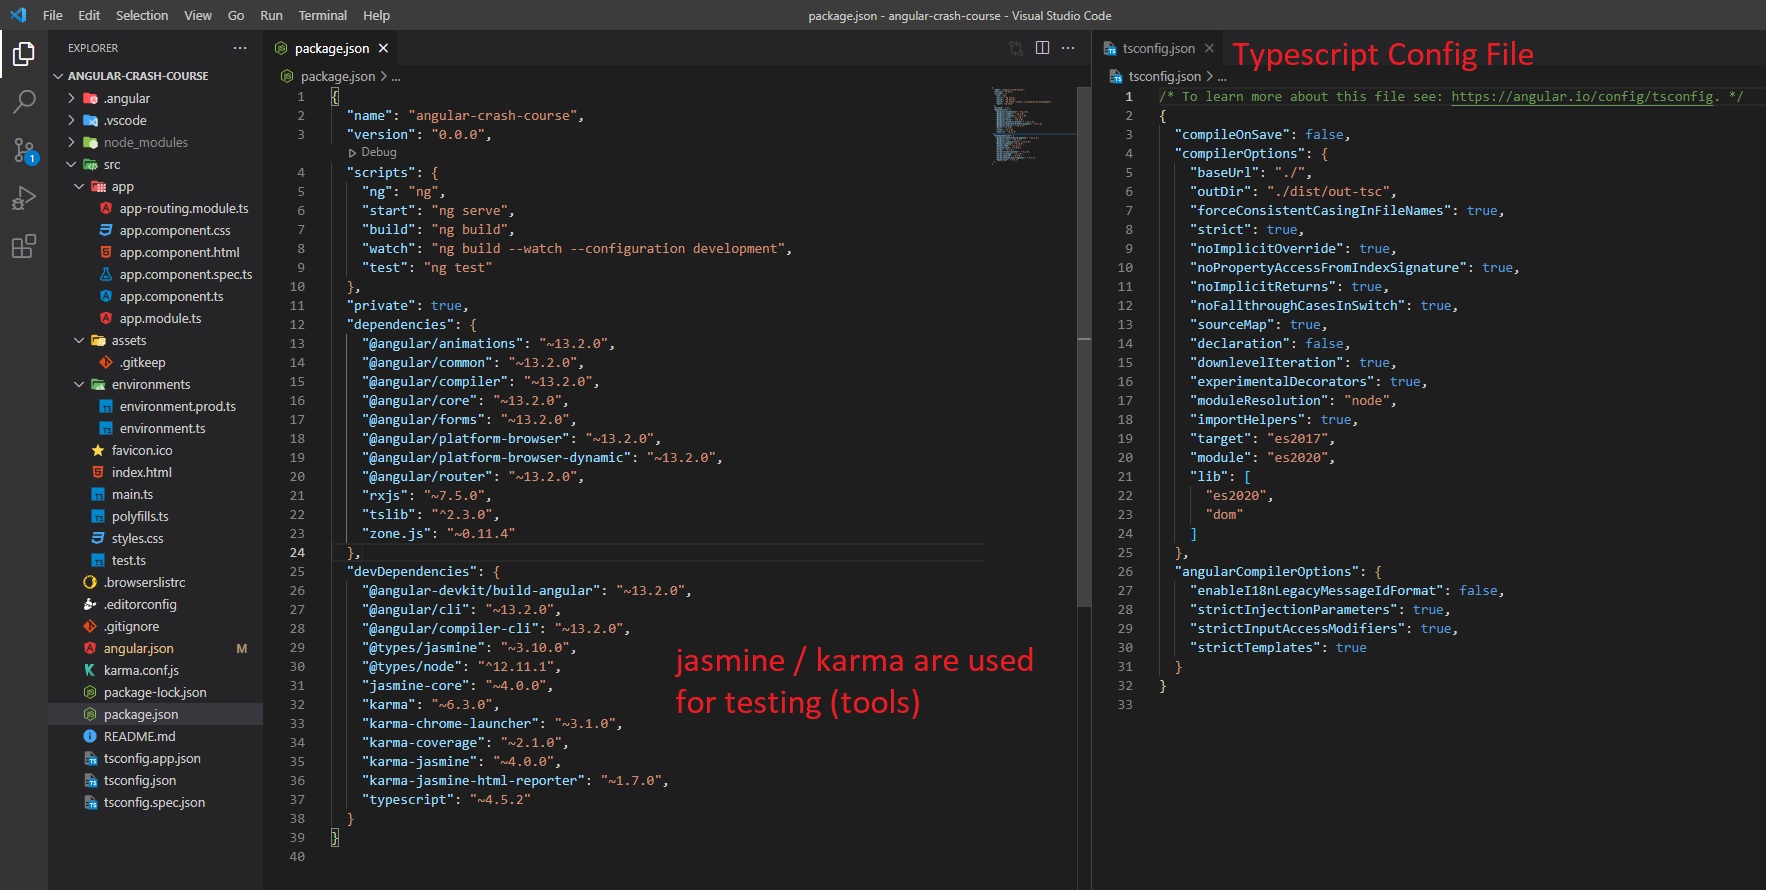Open the Go menu

[x=236, y=15]
